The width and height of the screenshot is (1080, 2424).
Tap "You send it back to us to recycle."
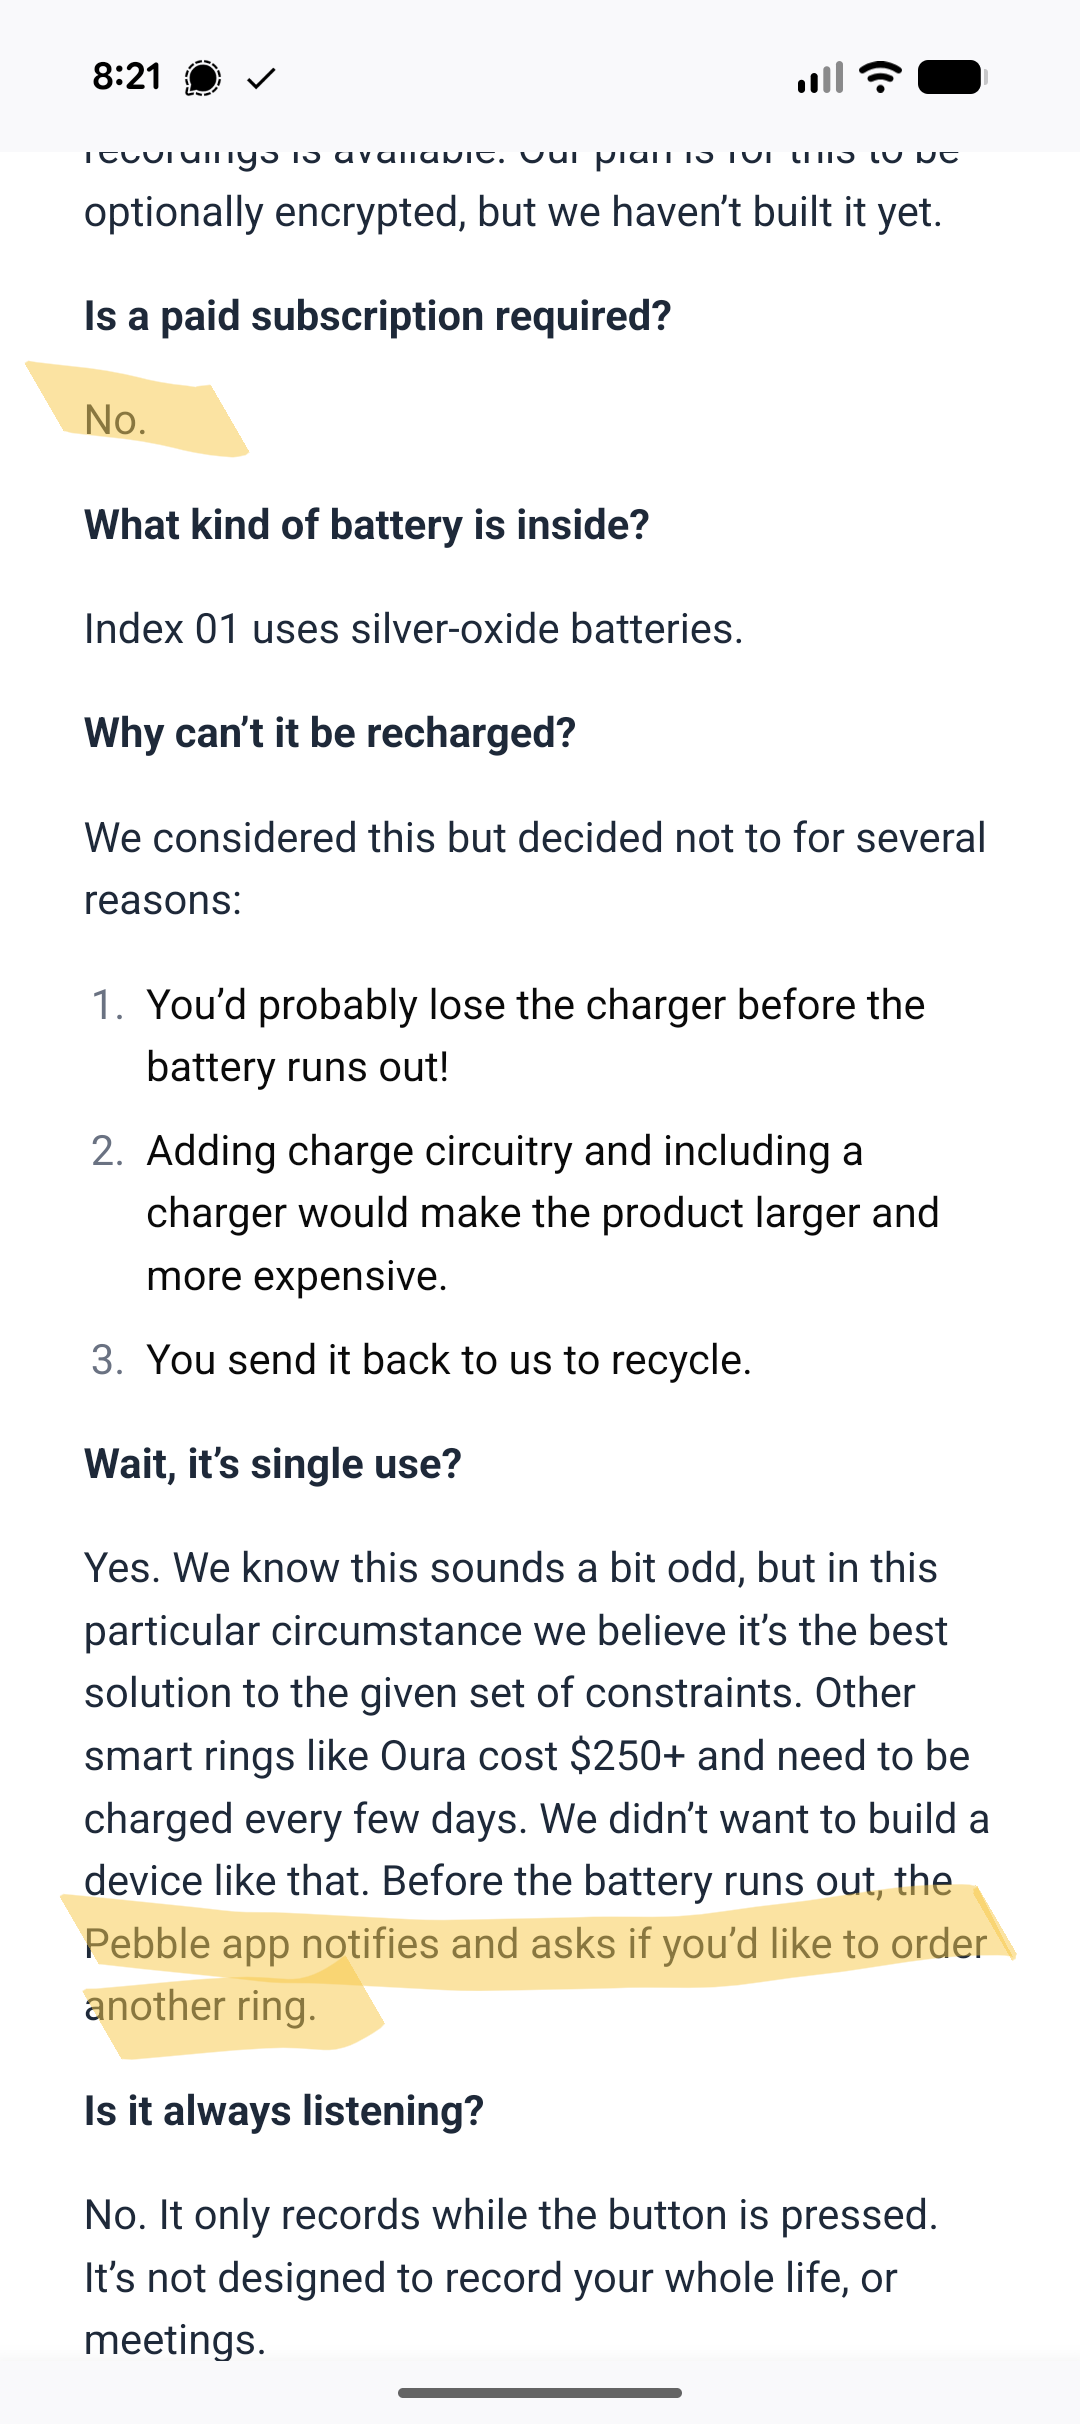coord(449,1360)
